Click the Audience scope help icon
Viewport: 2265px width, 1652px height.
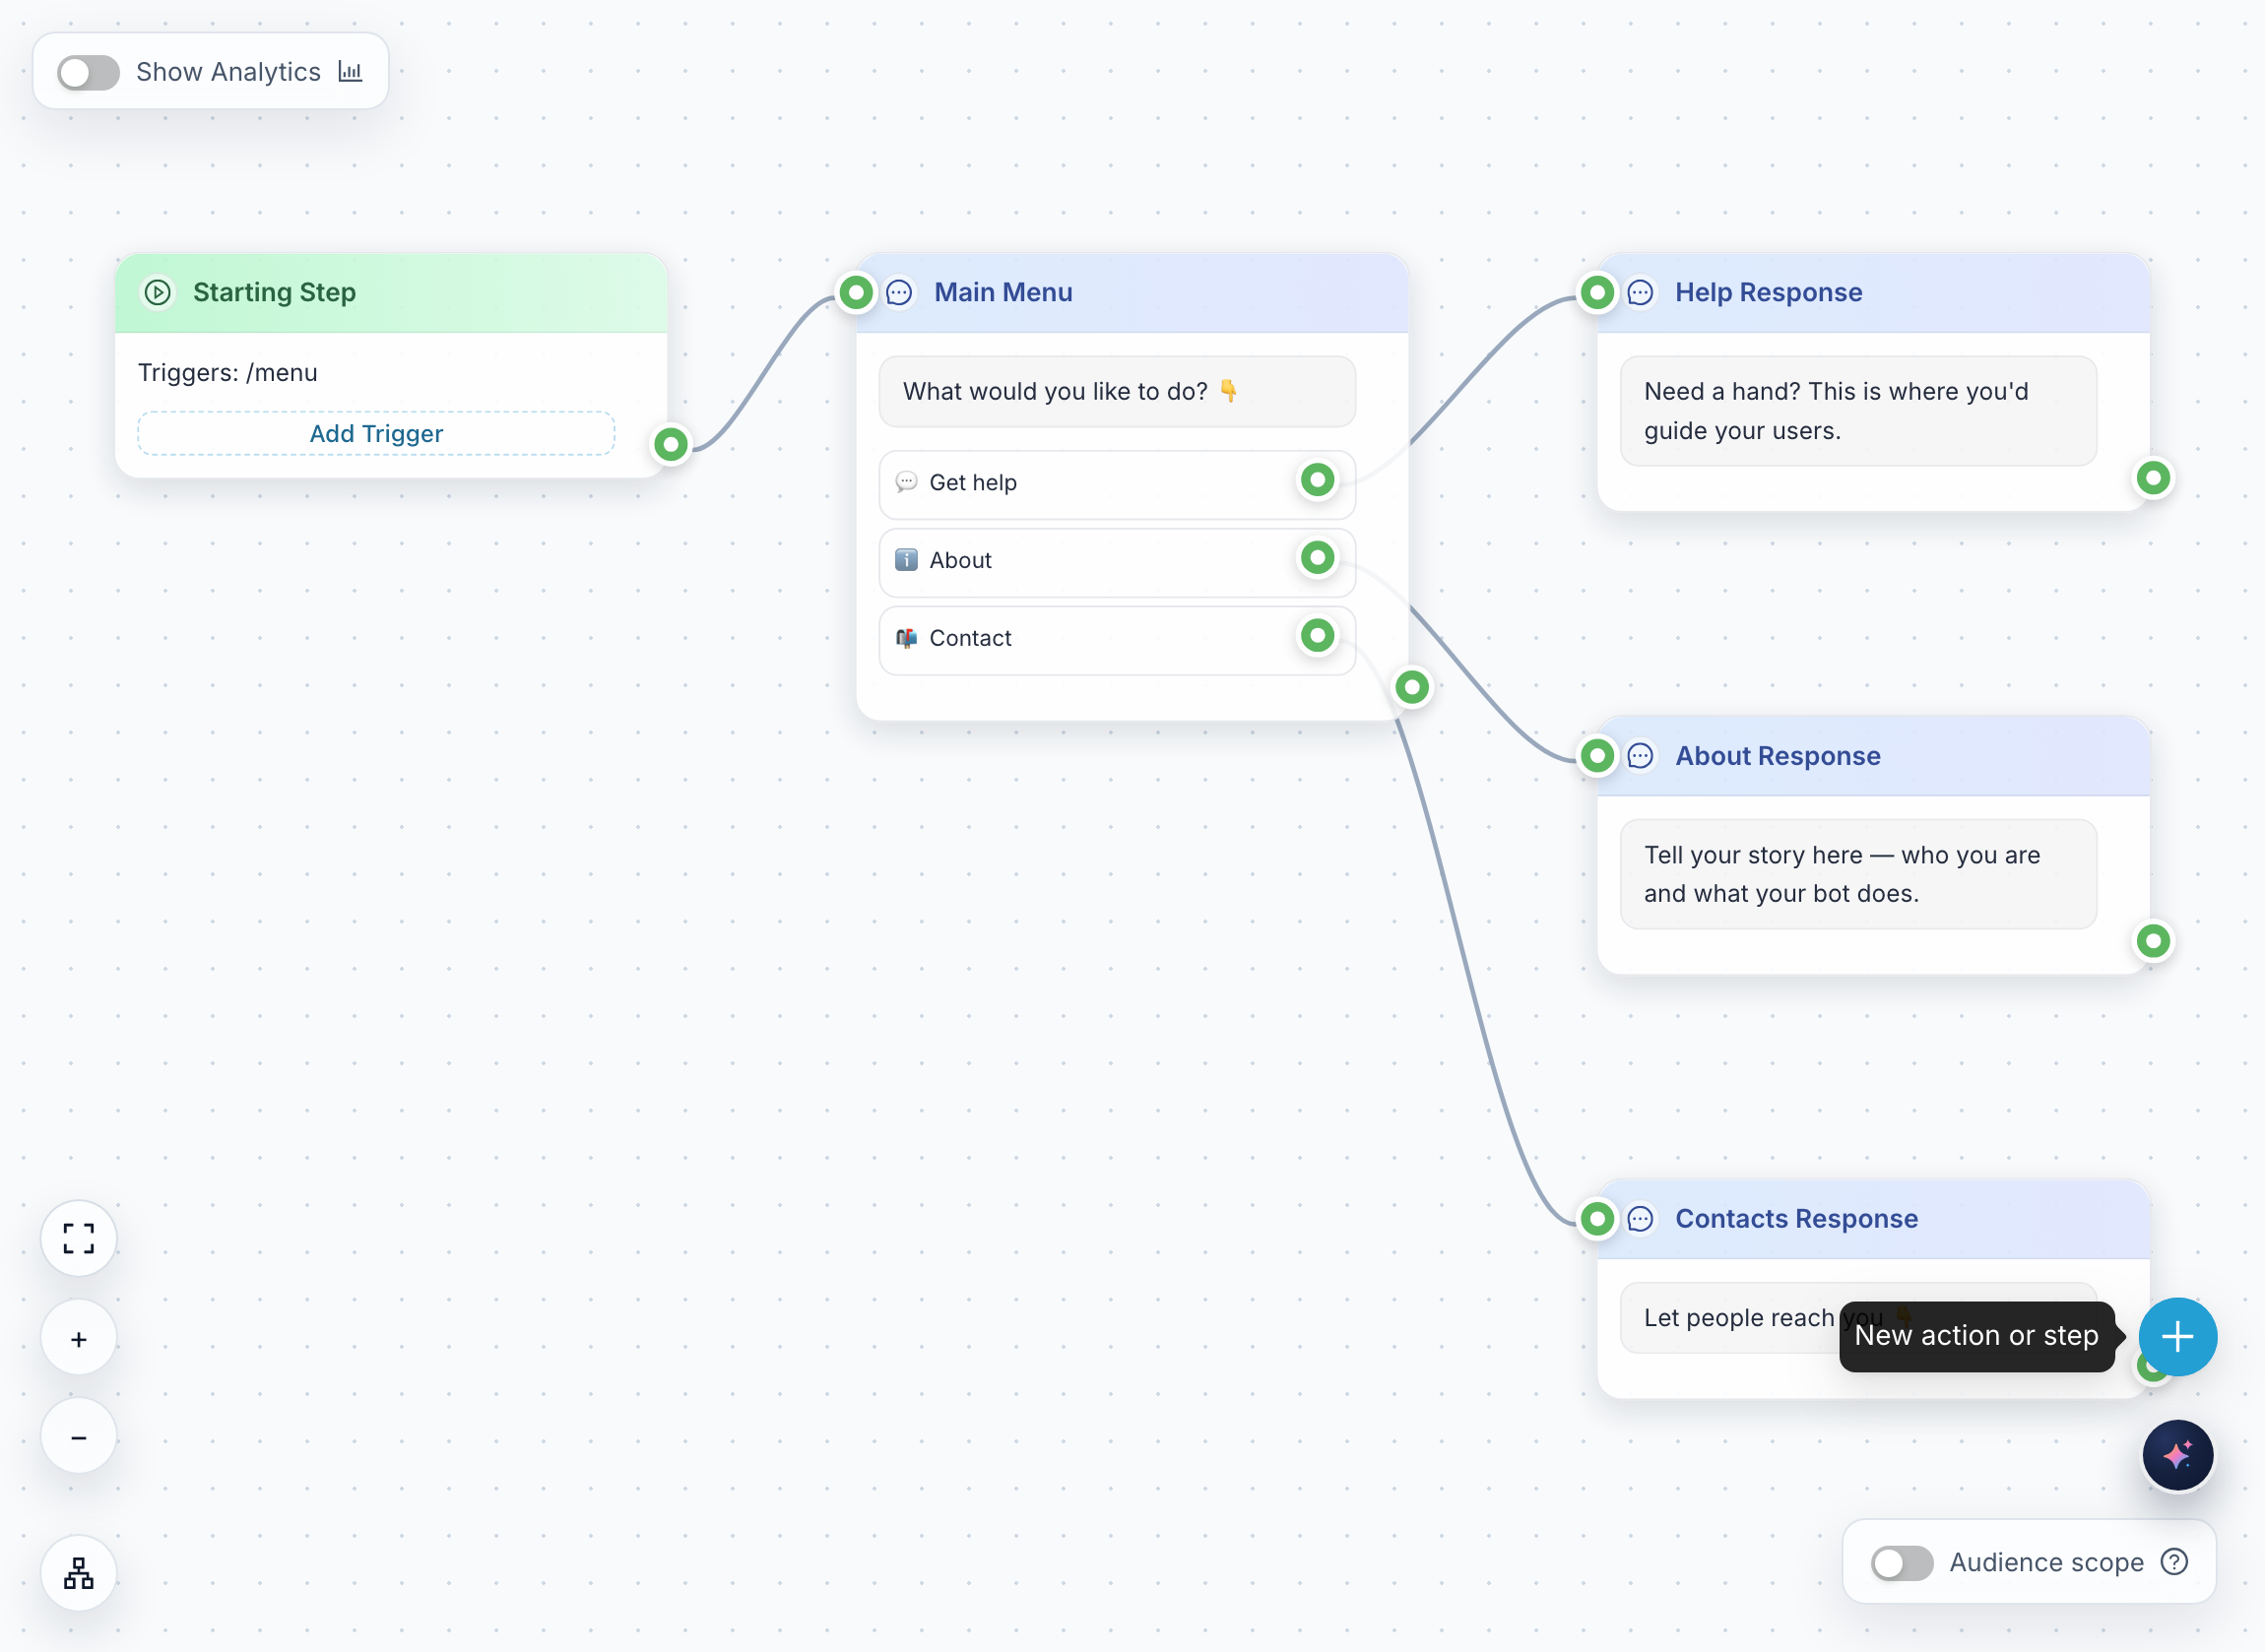click(x=2174, y=1561)
